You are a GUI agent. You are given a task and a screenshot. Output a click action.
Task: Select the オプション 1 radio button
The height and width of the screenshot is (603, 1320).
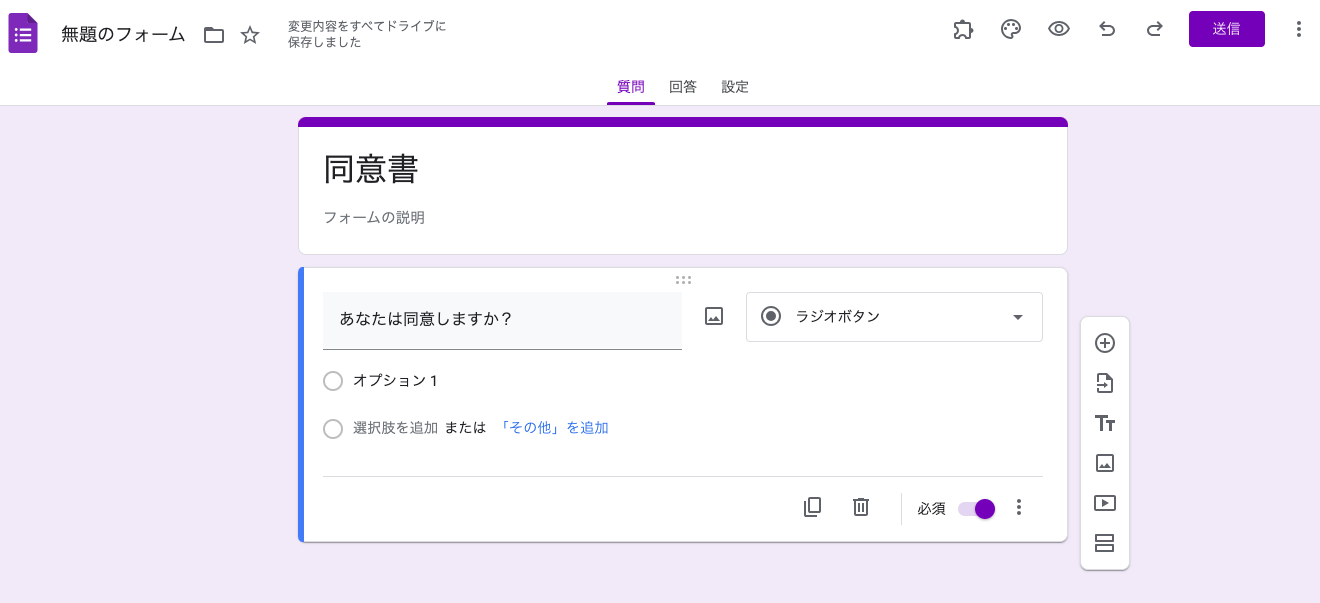pos(333,381)
